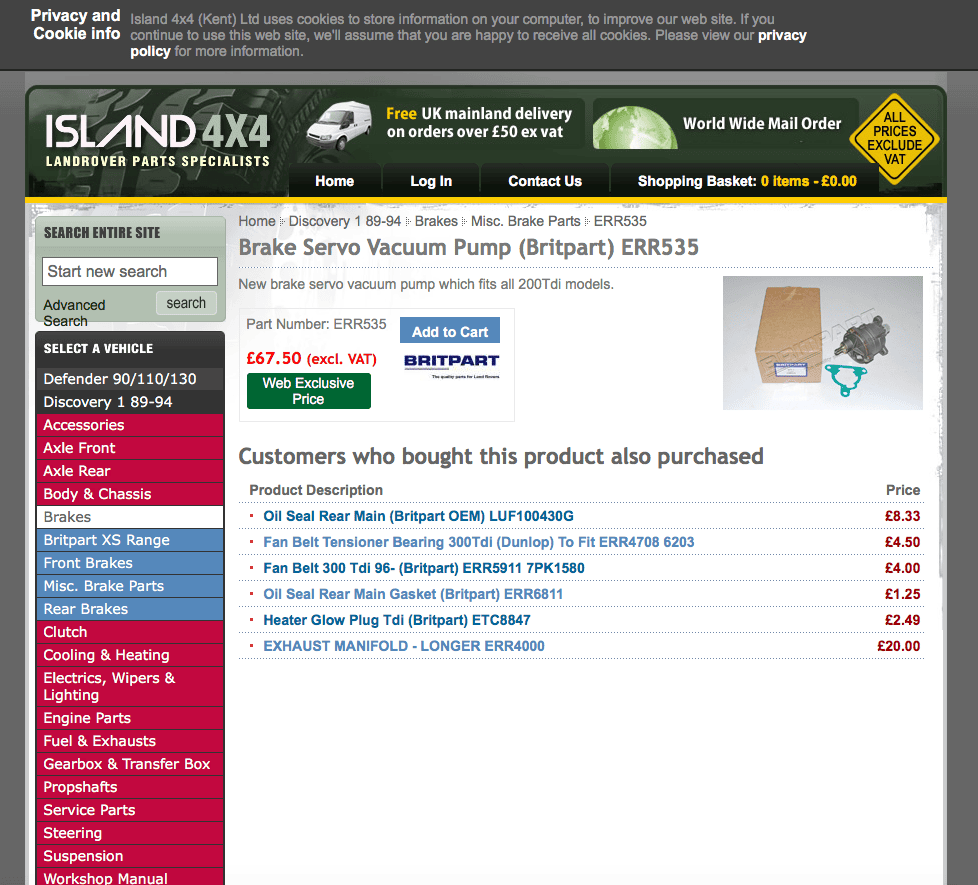Image resolution: width=978 pixels, height=885 pixels.
Task: Open Britpart XS Range subcategory
Action: (130, 540)
